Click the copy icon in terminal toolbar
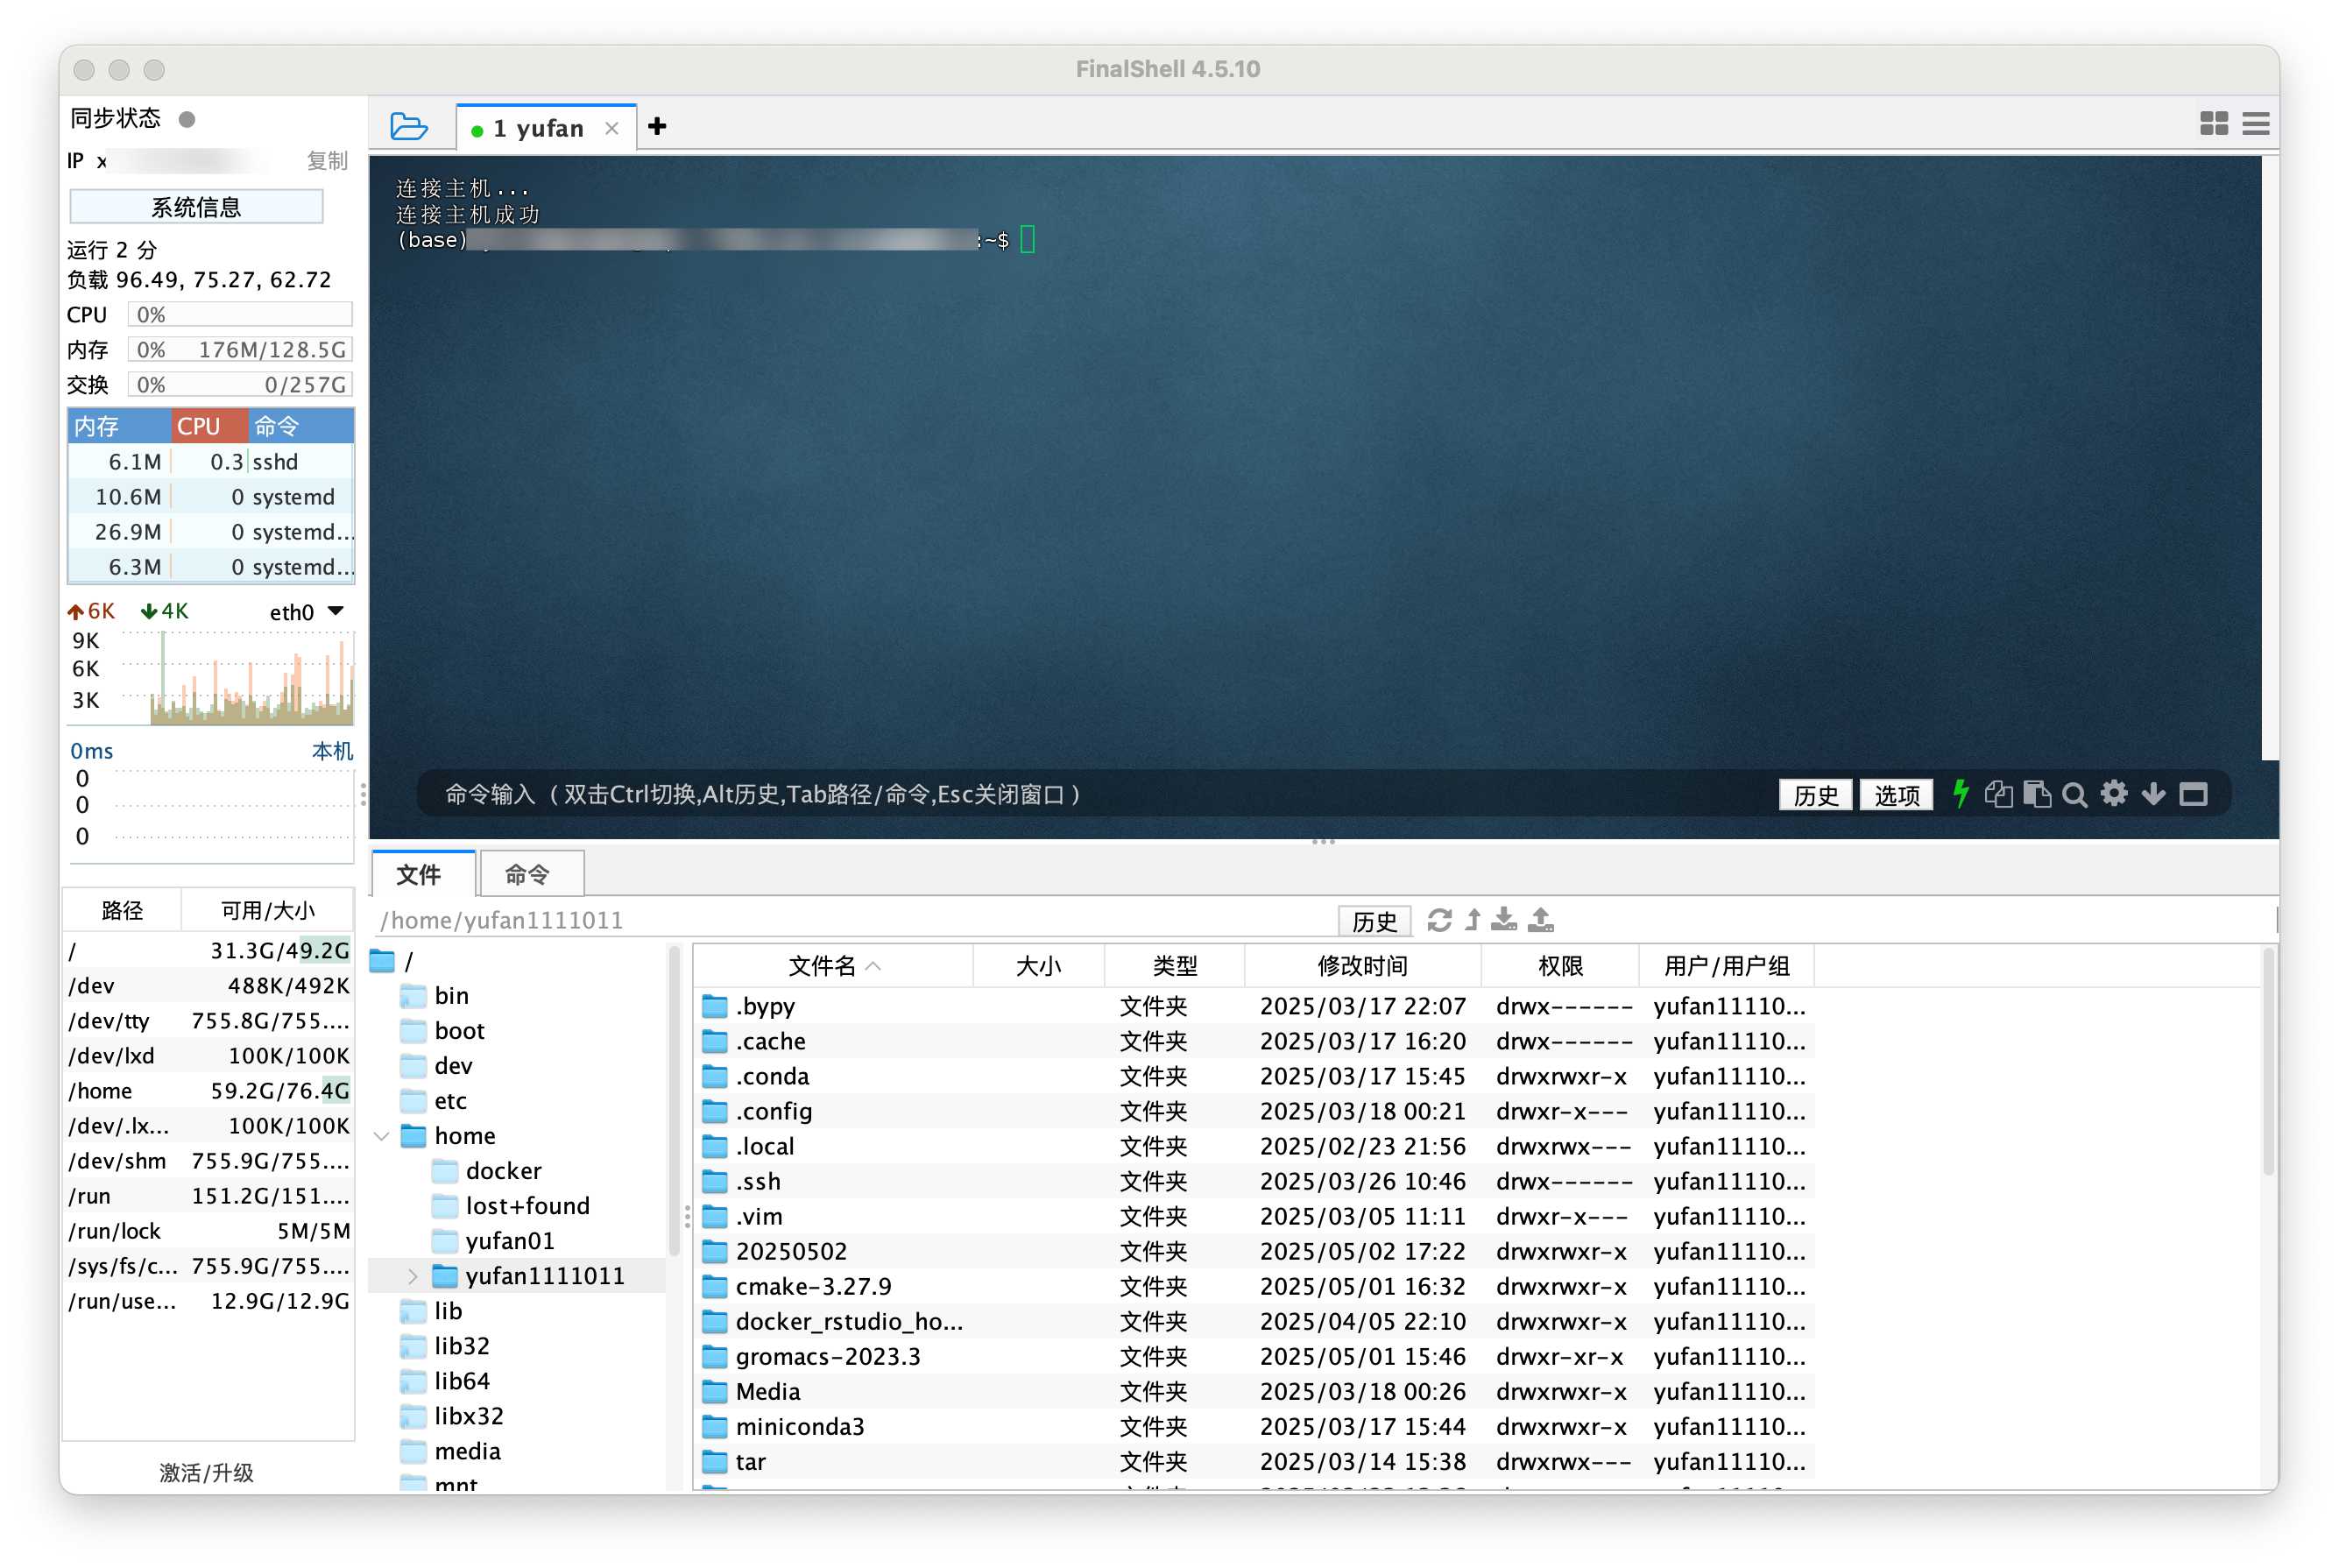The image size is (2339, 1568). (1998, 794)
